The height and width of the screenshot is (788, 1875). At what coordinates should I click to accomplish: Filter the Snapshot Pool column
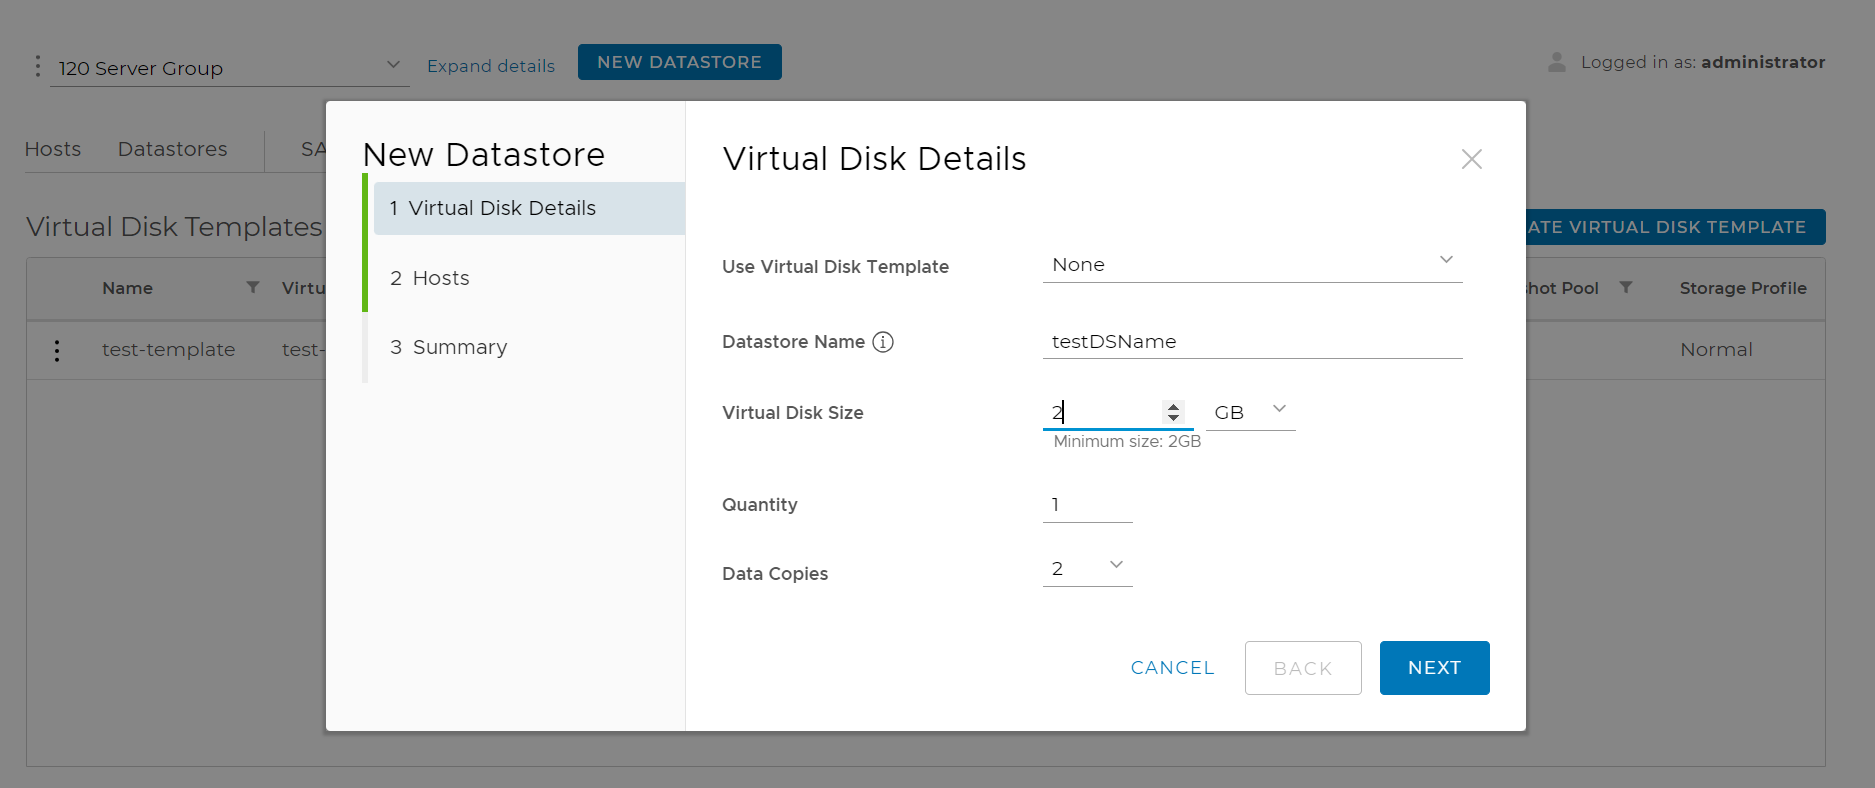pyautogui.click(x=1626, y=288)
